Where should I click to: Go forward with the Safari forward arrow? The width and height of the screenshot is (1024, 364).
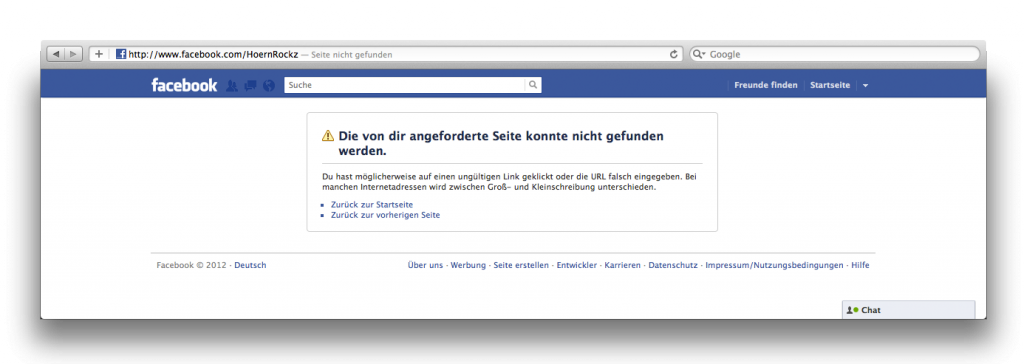(74, 54)
